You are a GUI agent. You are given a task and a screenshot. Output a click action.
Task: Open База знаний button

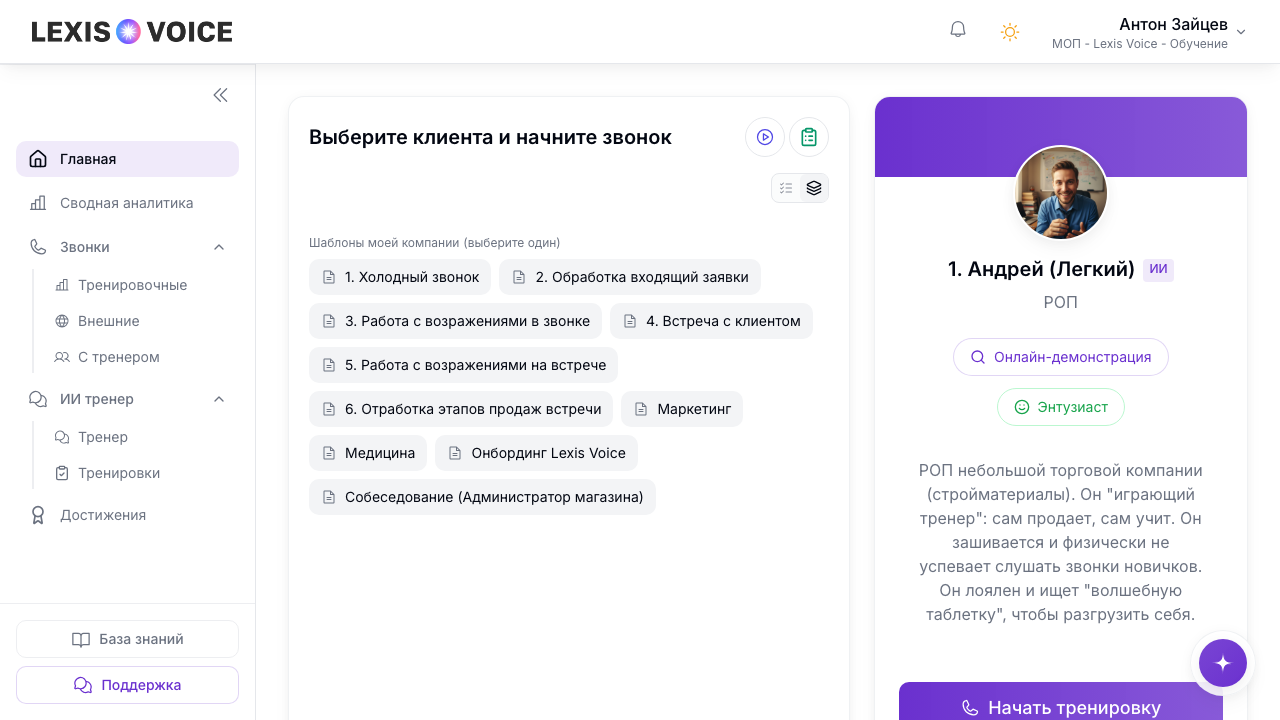pos(127,639)
